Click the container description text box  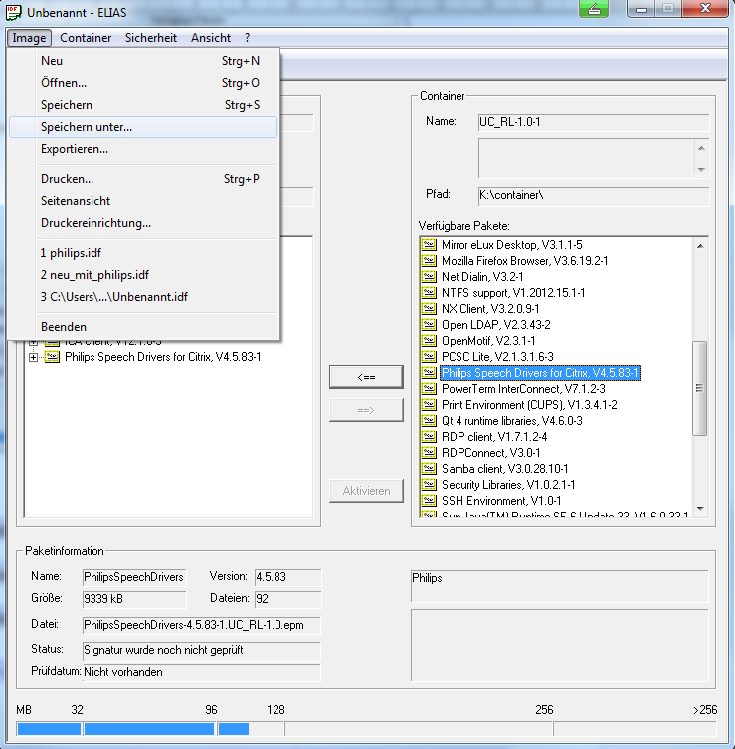pos(586,159)
